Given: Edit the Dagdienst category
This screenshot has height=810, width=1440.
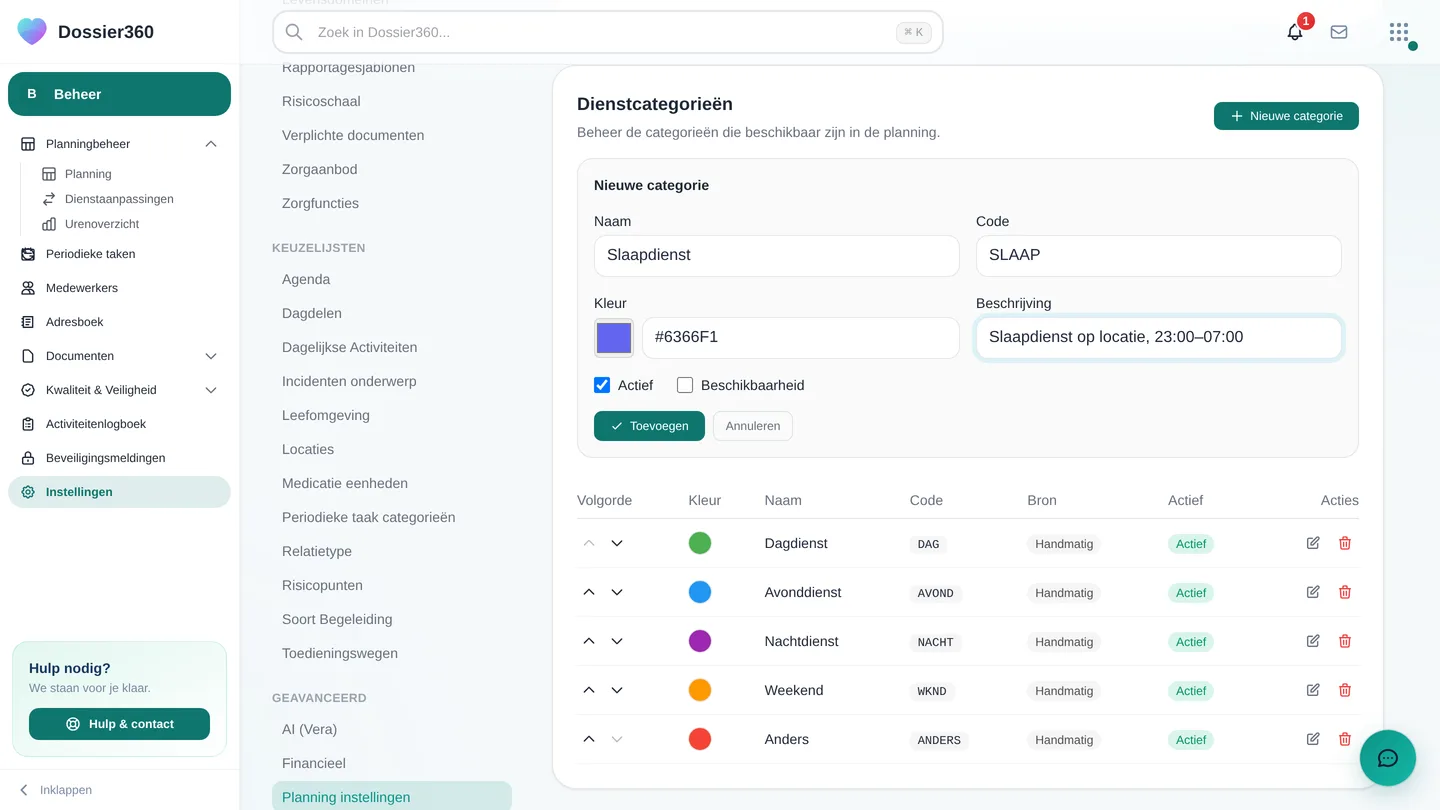Looking at the screenshot, I should [1313, 543].
